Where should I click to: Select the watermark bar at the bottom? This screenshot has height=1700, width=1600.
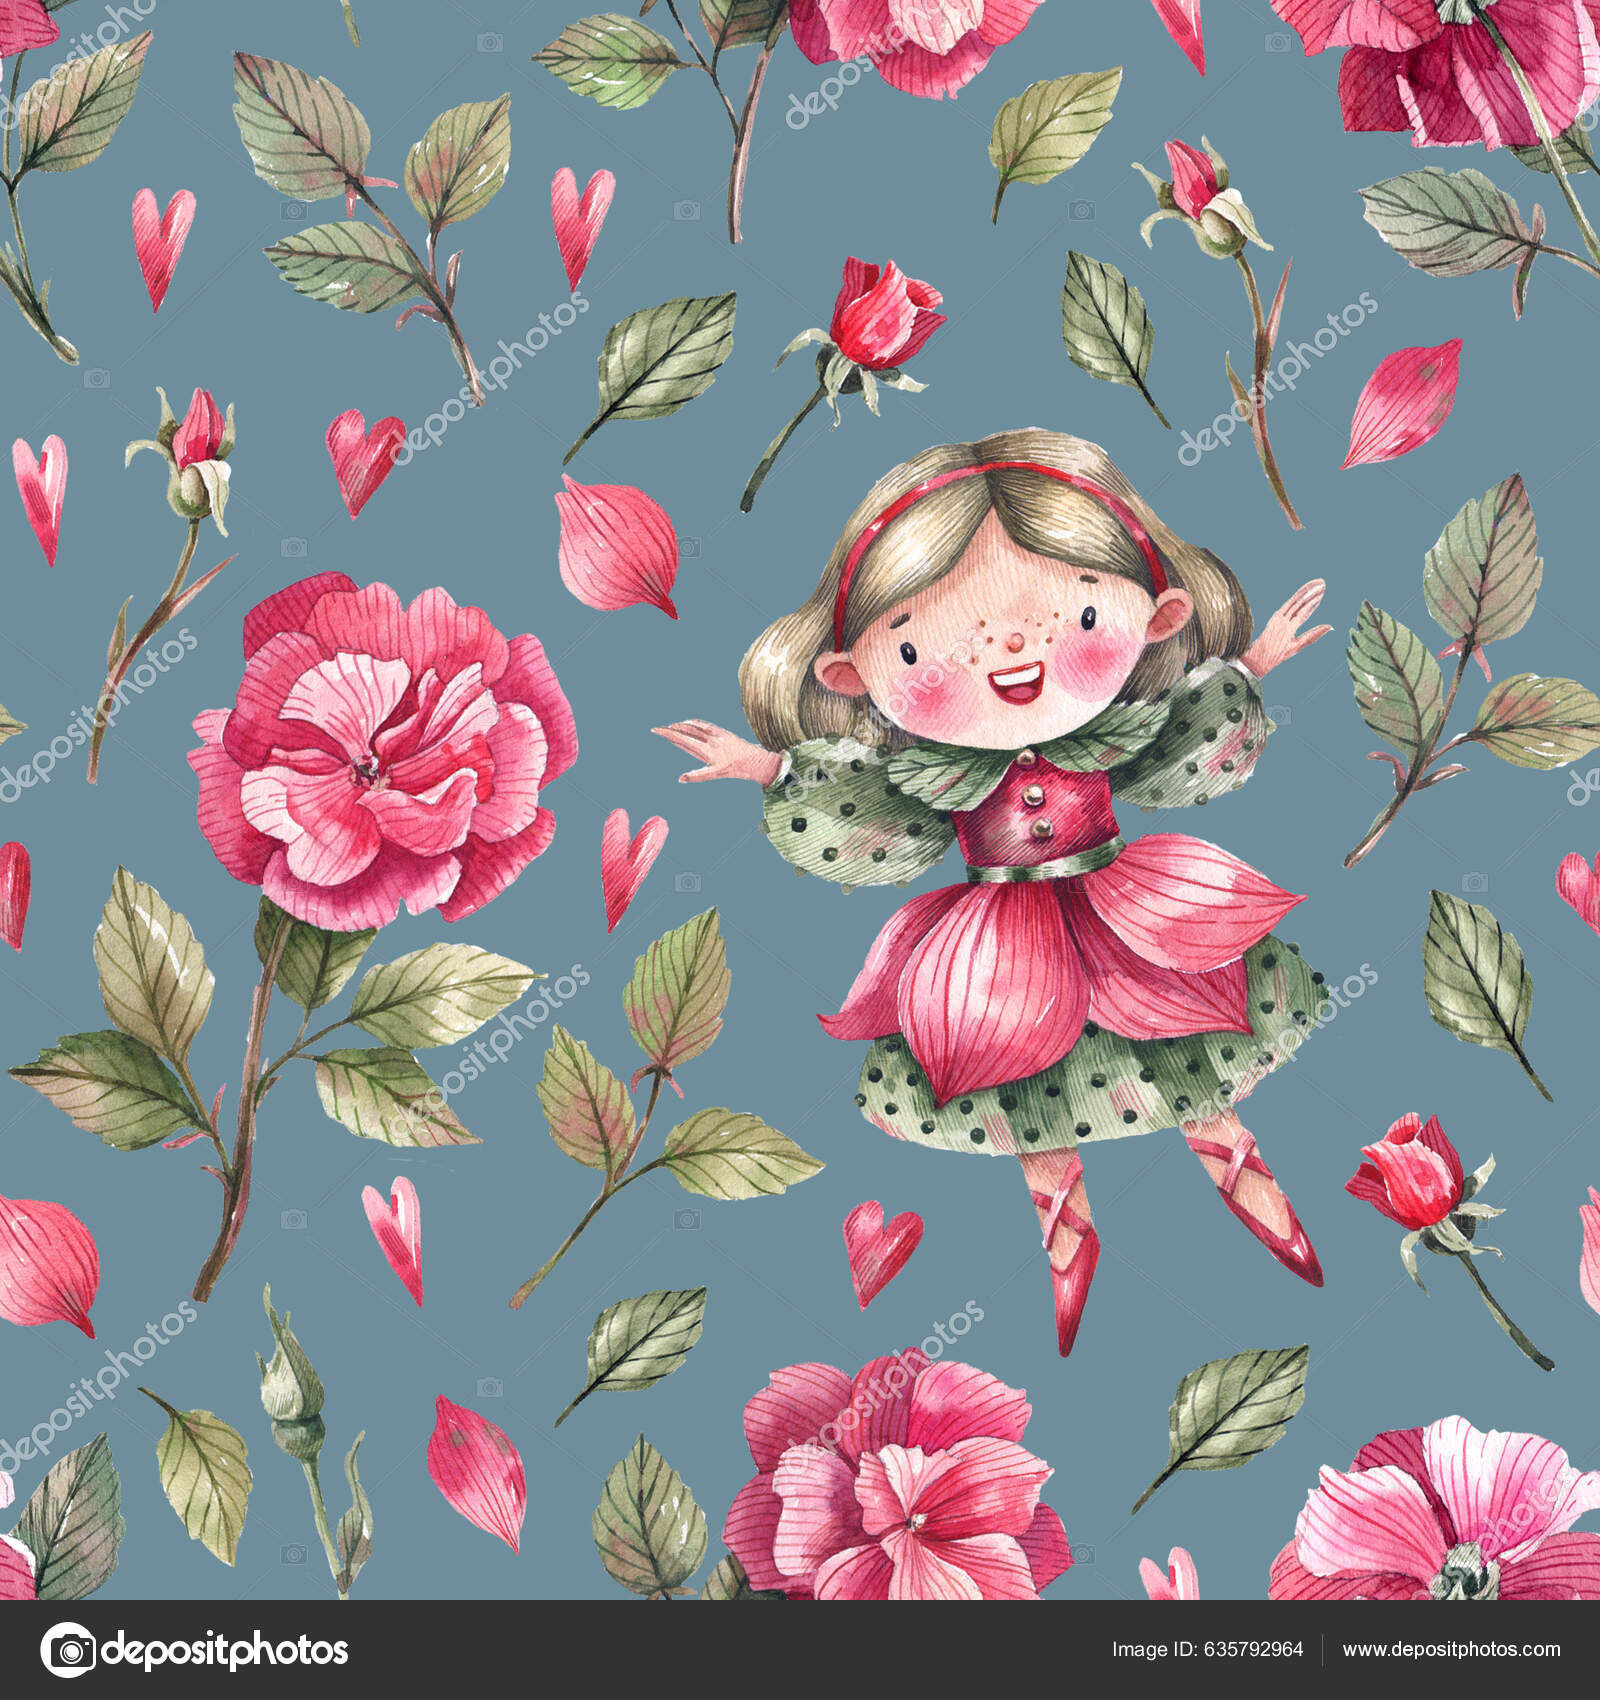[800, 1658]
